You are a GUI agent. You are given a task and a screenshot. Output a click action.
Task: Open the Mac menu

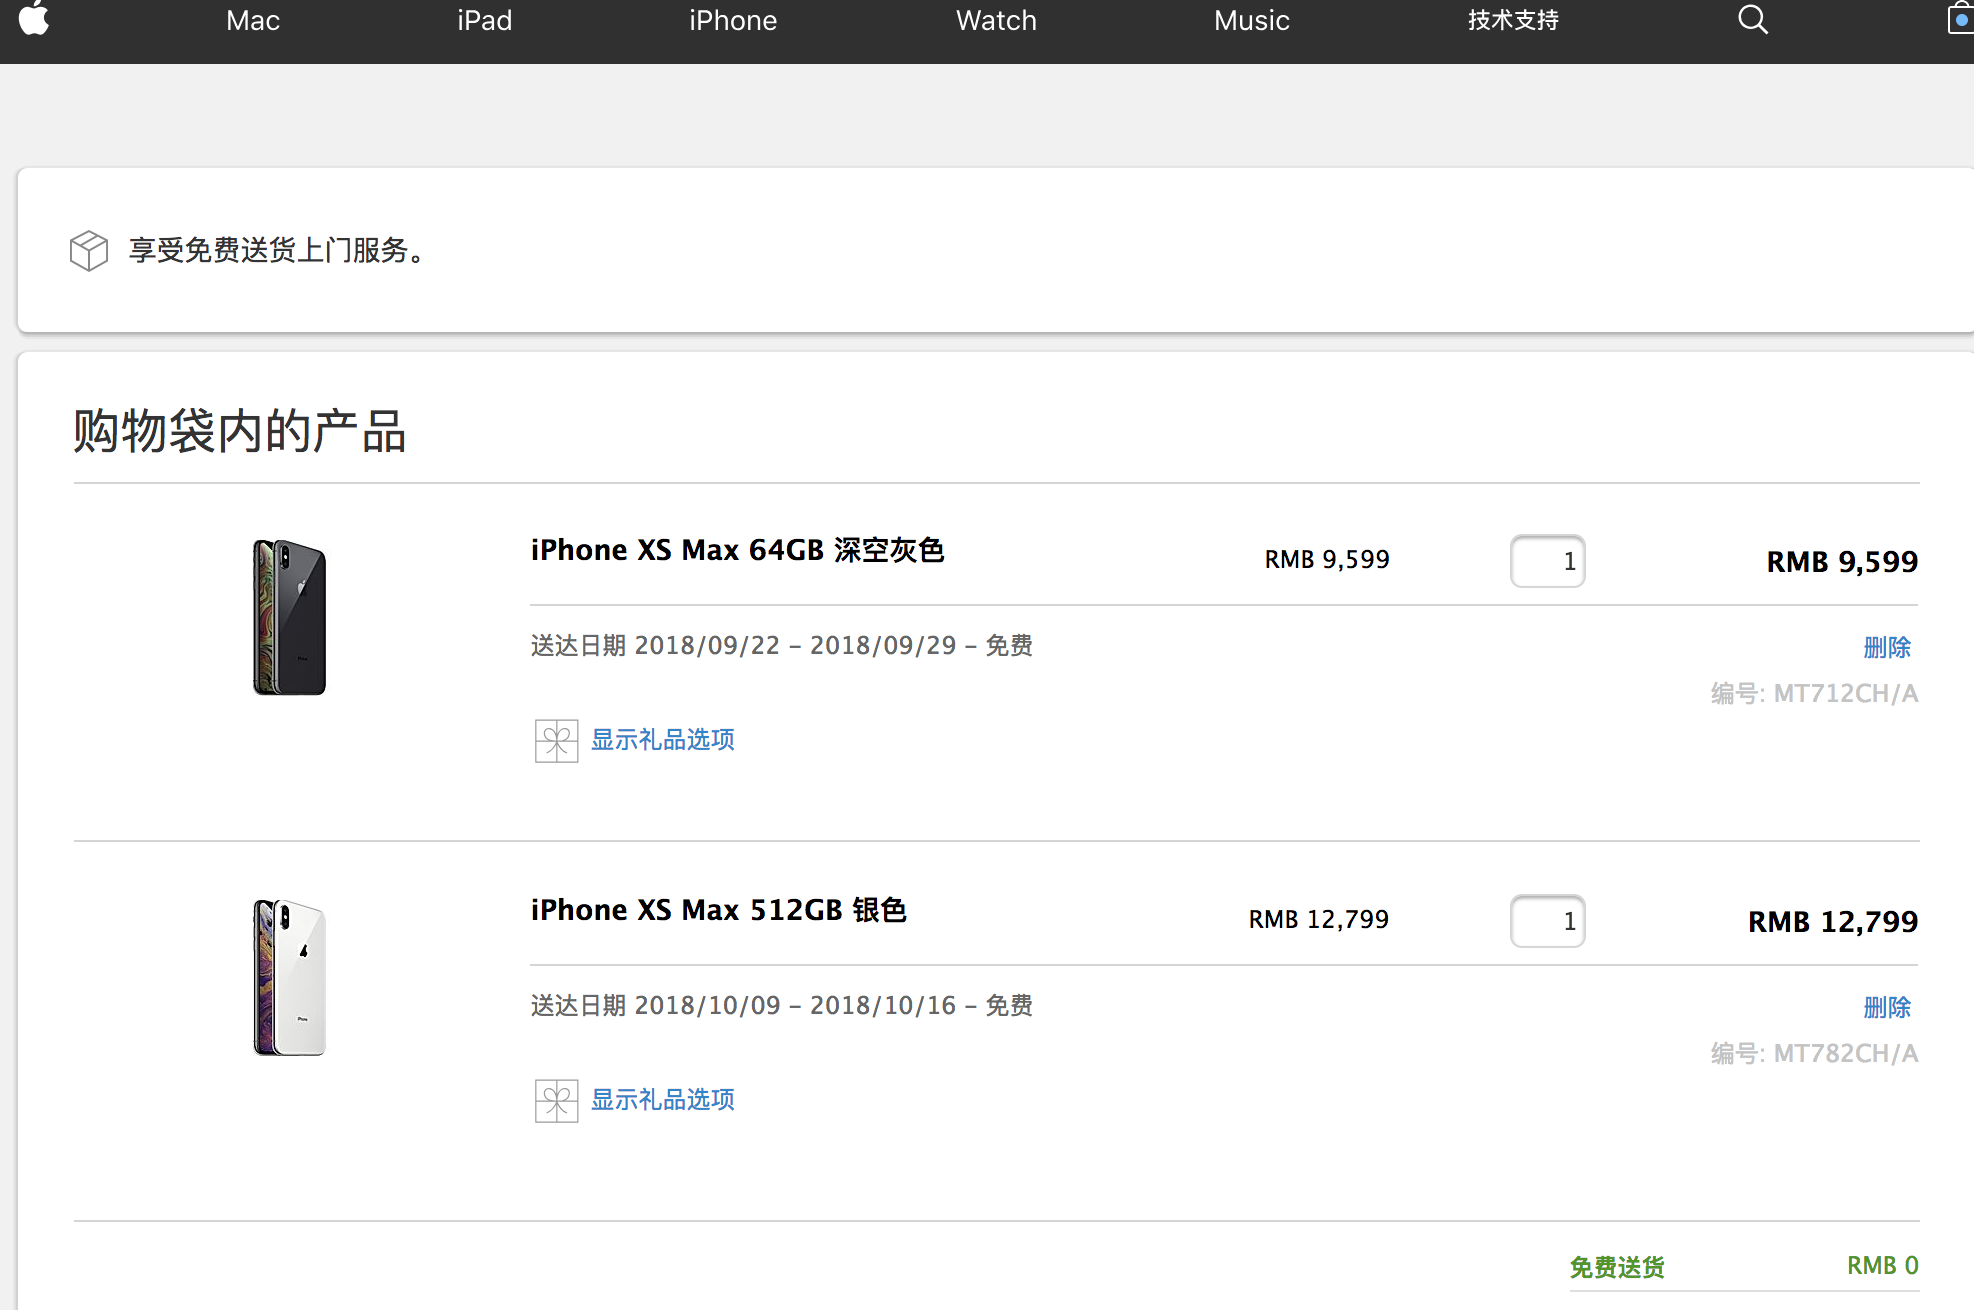click(x=252, y=20)
